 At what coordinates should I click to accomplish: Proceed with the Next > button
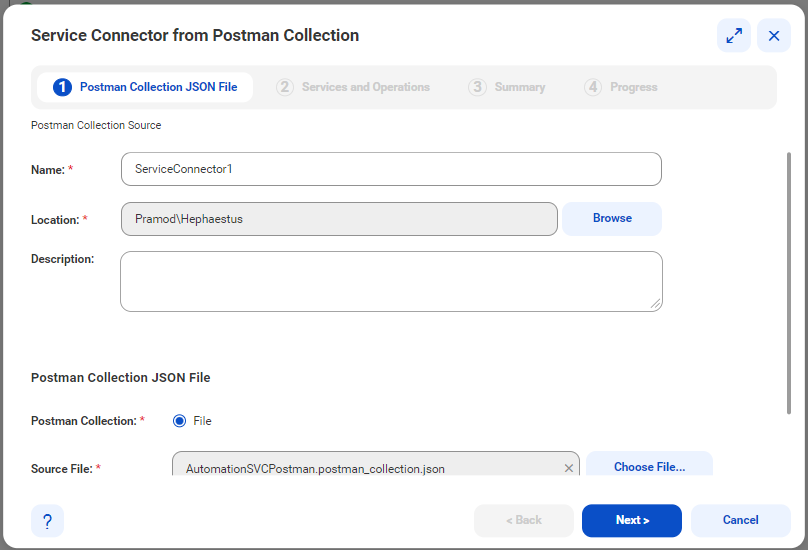pos(632,521)
